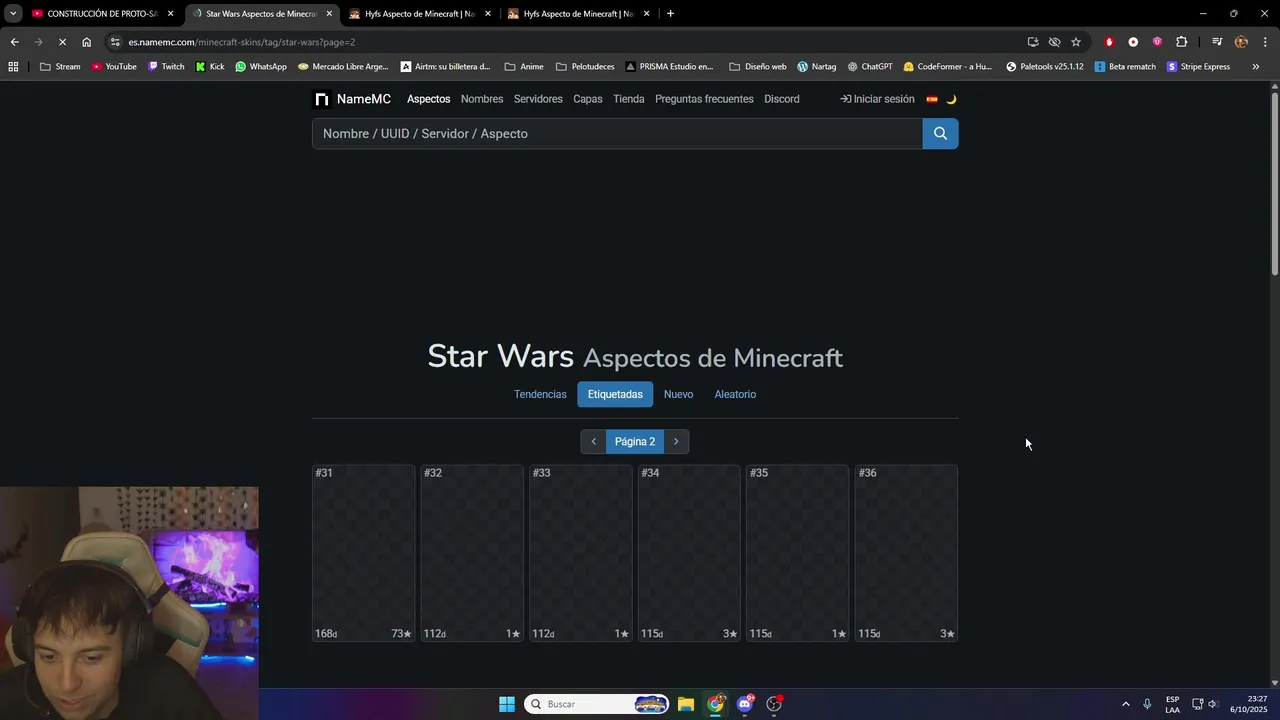Switch to the Tendencias tab
Image resolution: width=1280 pixels, height=720 pixels.
540,394
